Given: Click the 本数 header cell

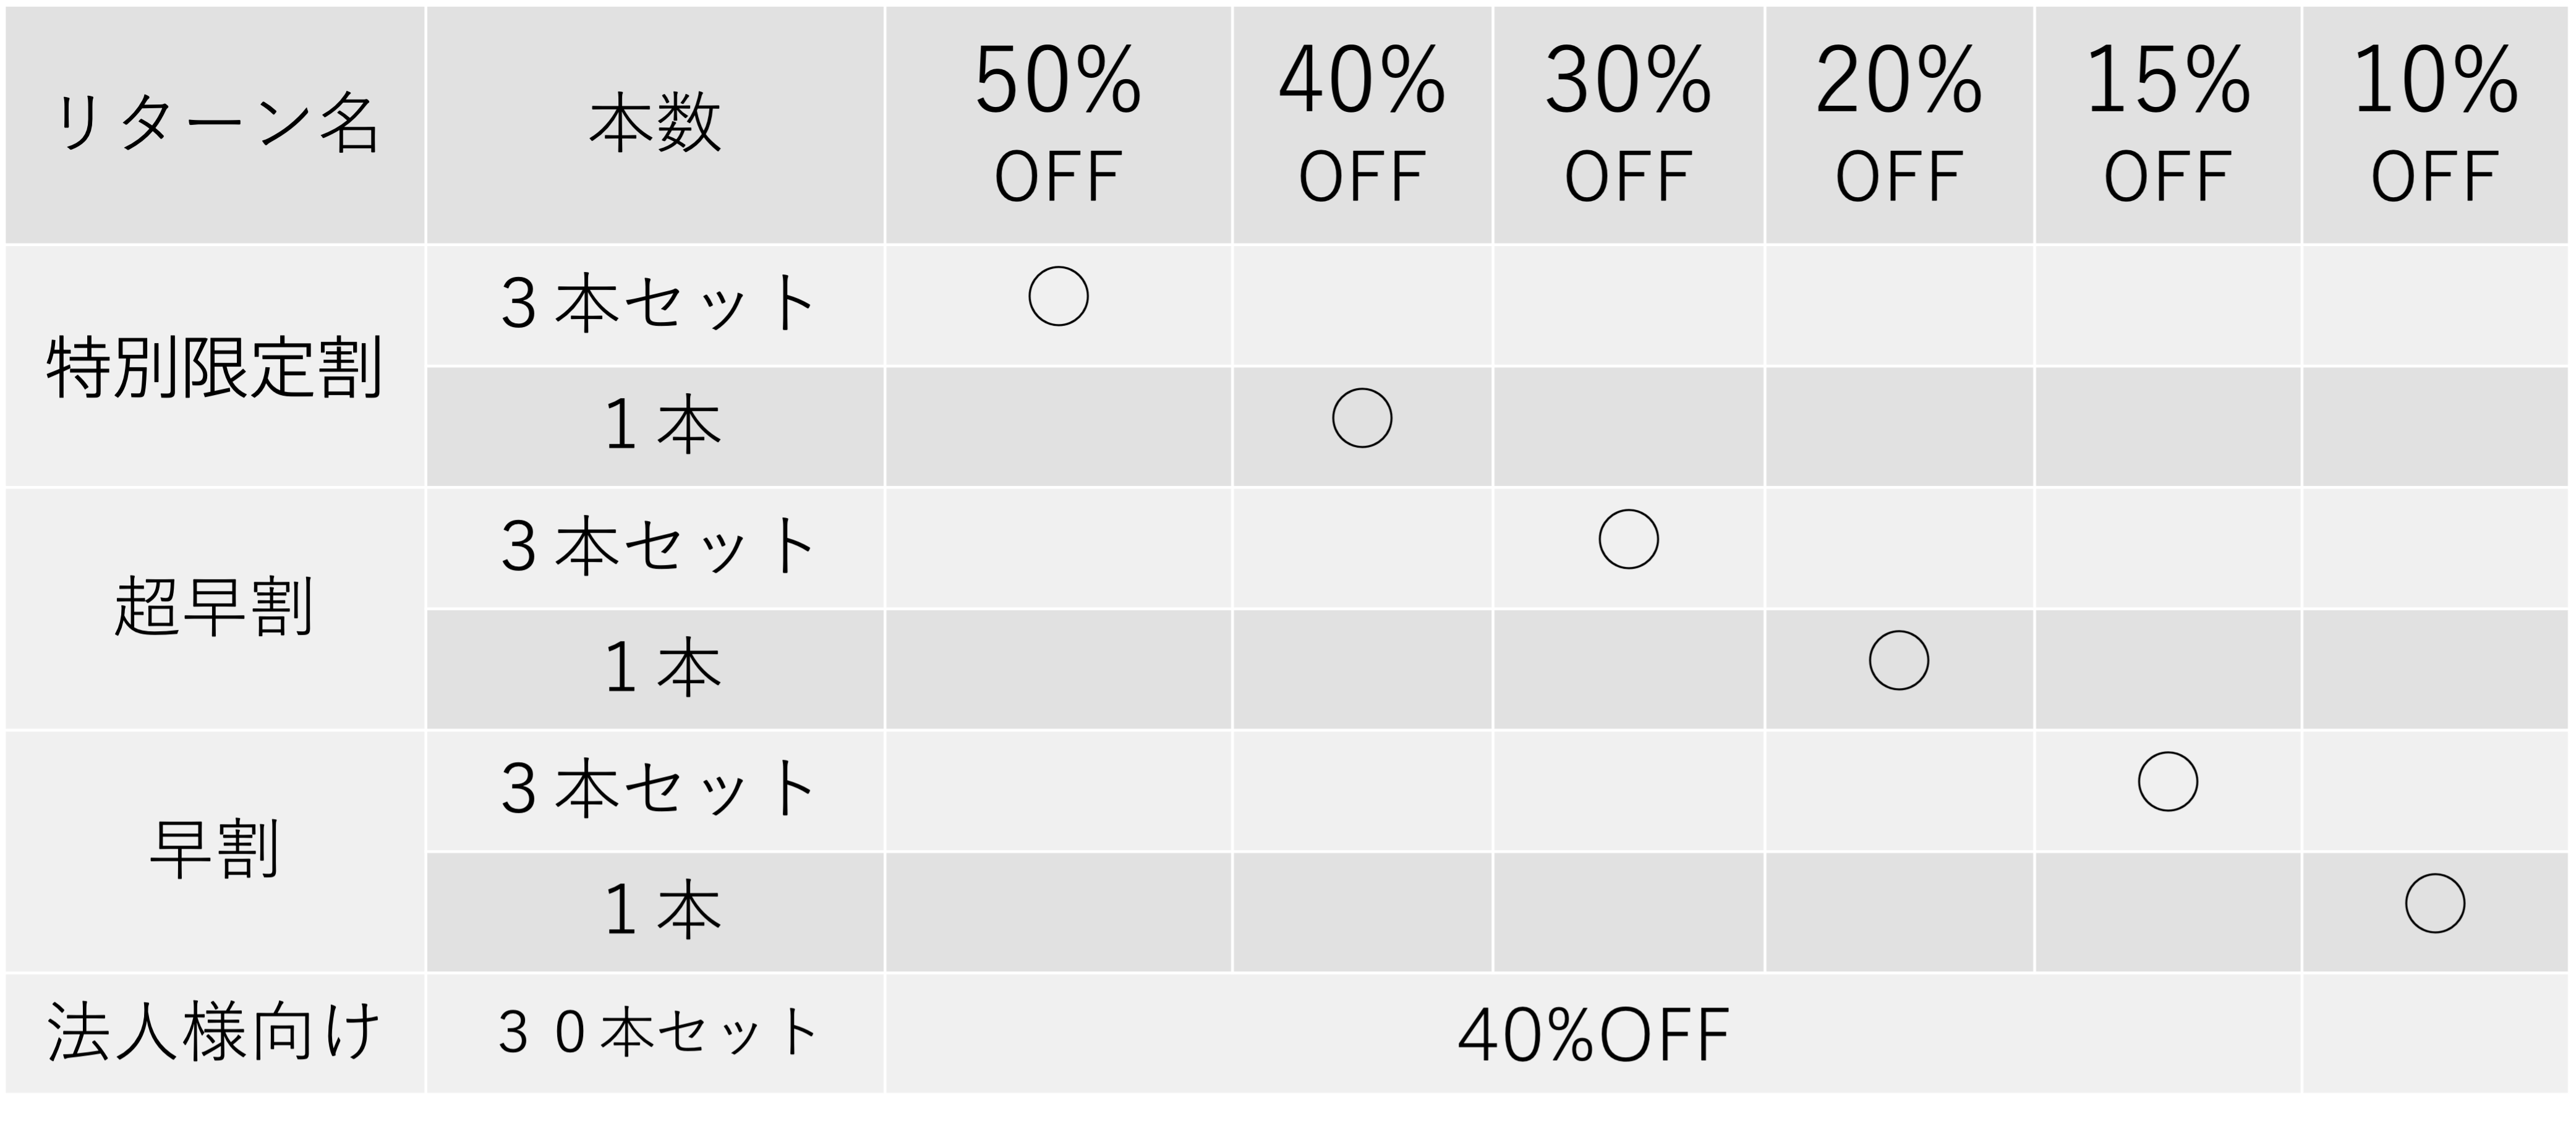Looking at the screenshot, I should pyautogui.click(x=655, y=125).
